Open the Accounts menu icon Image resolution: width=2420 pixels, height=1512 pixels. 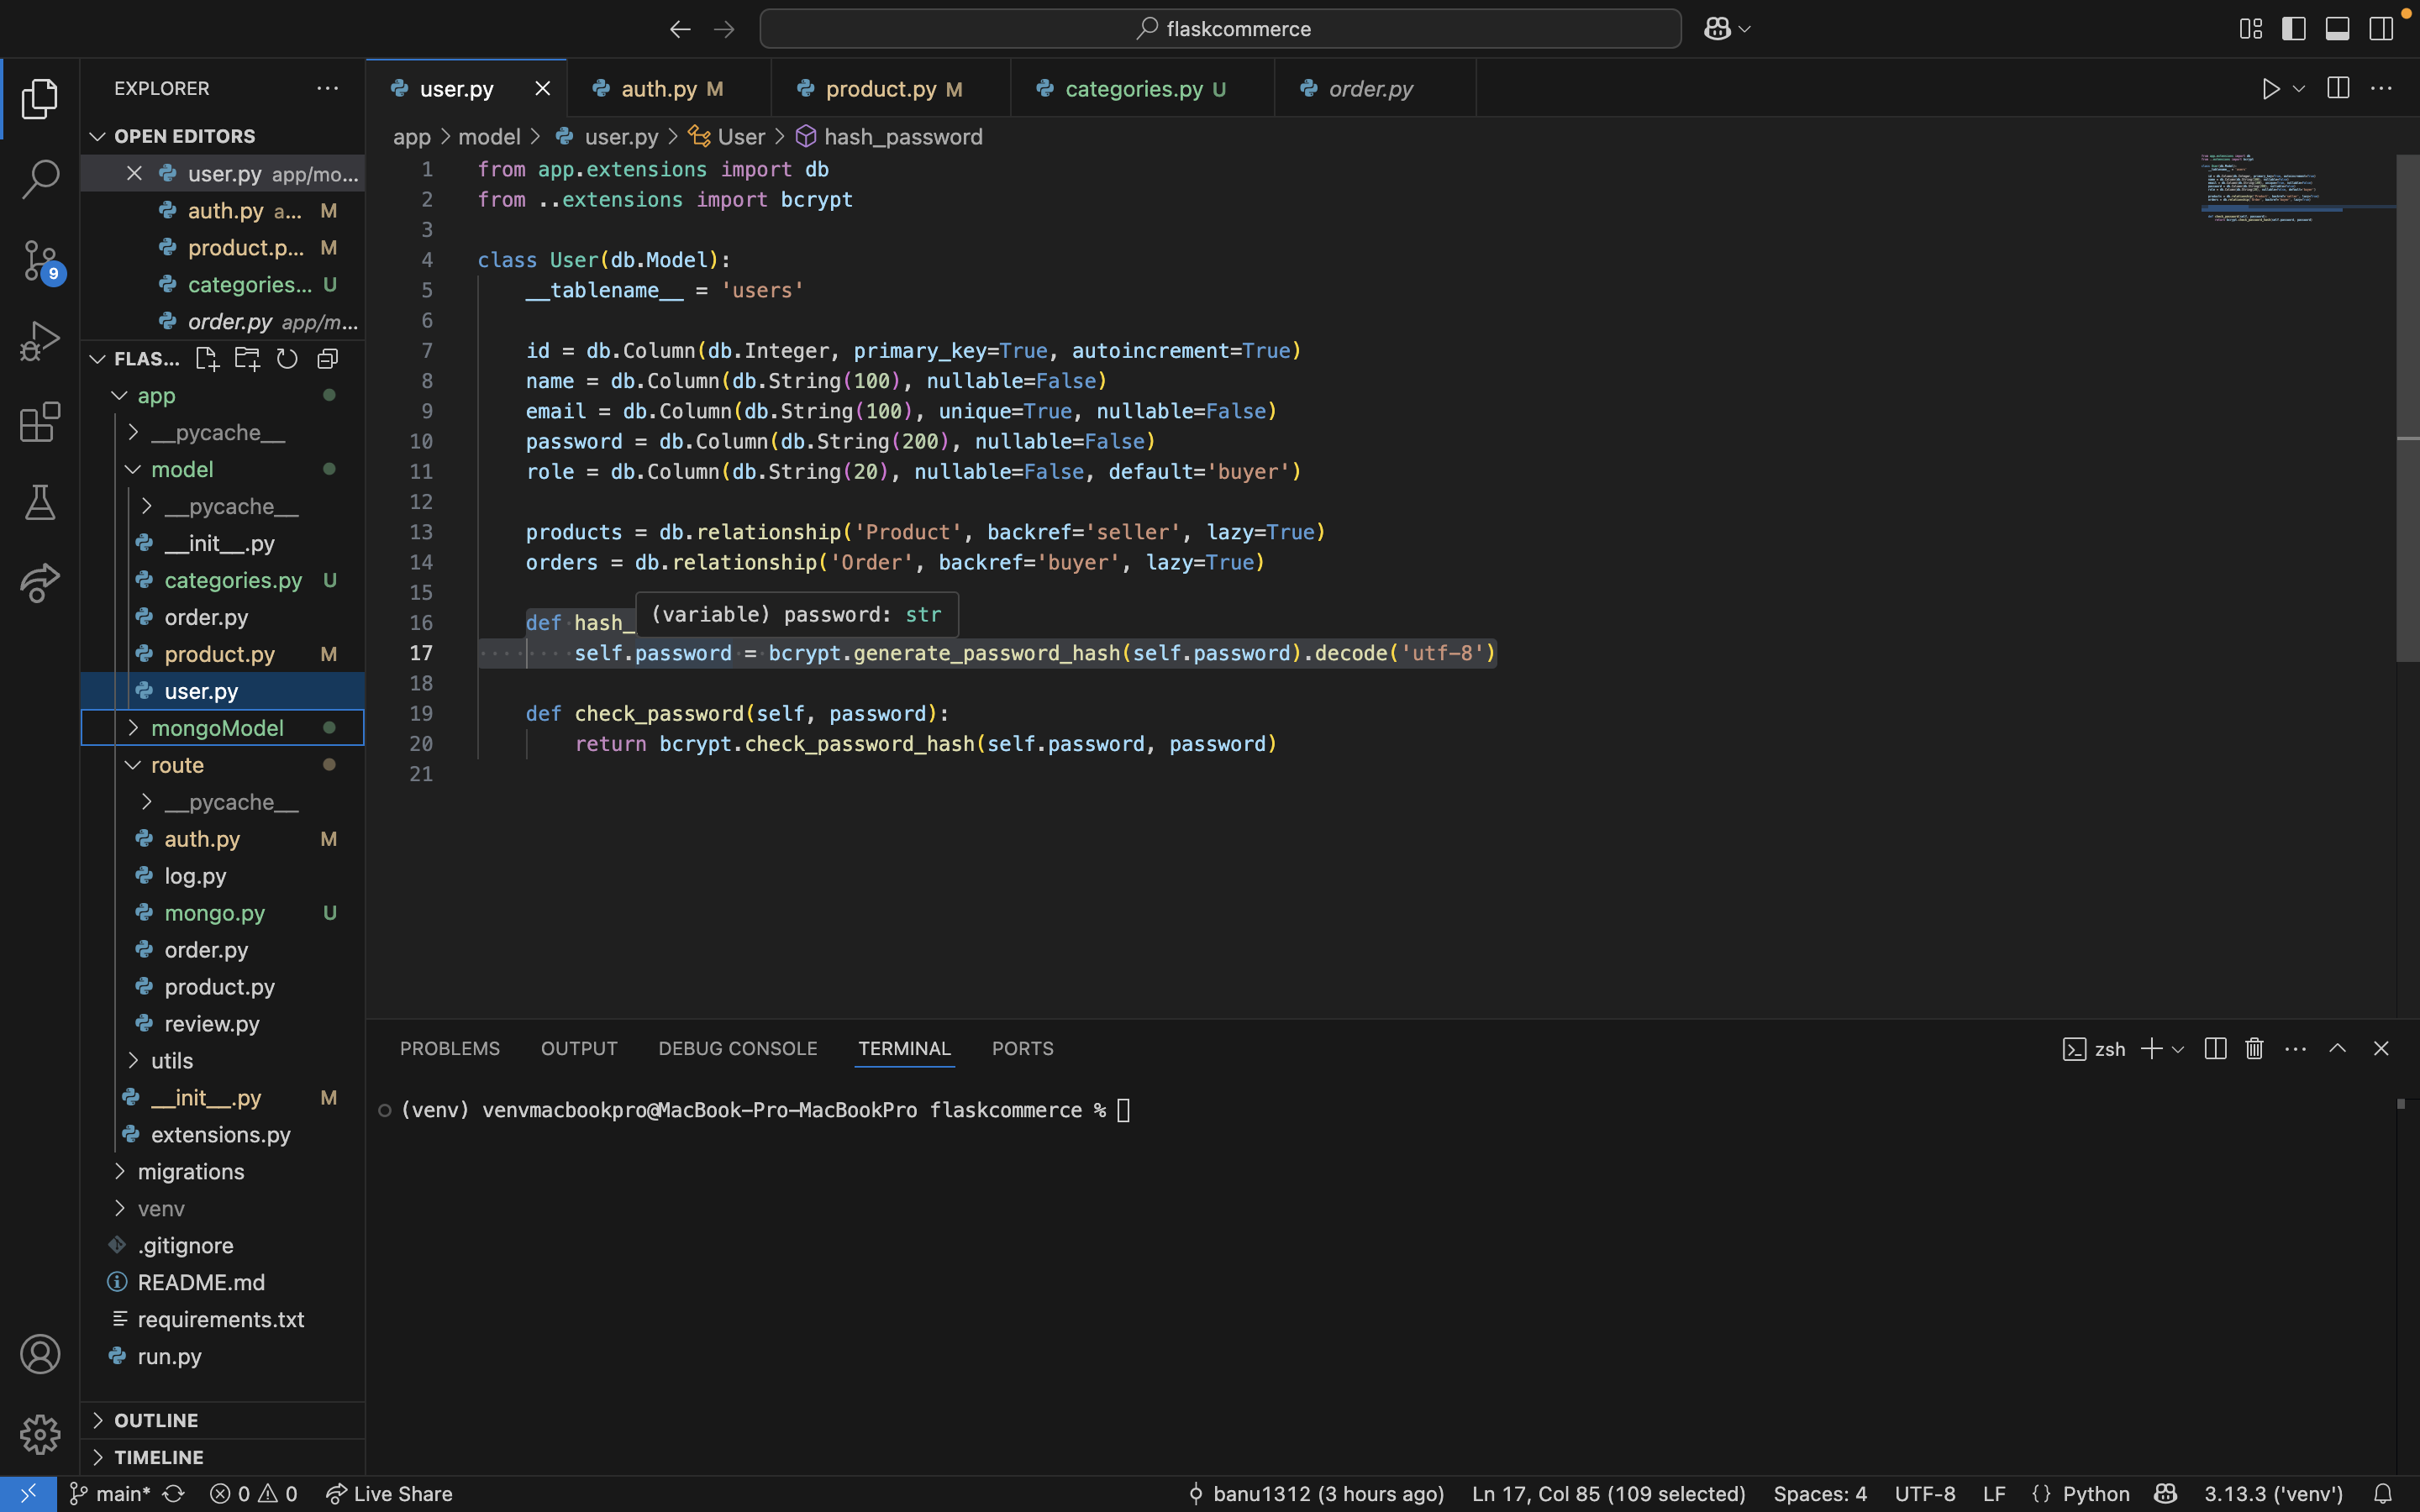coord(40,1354)
